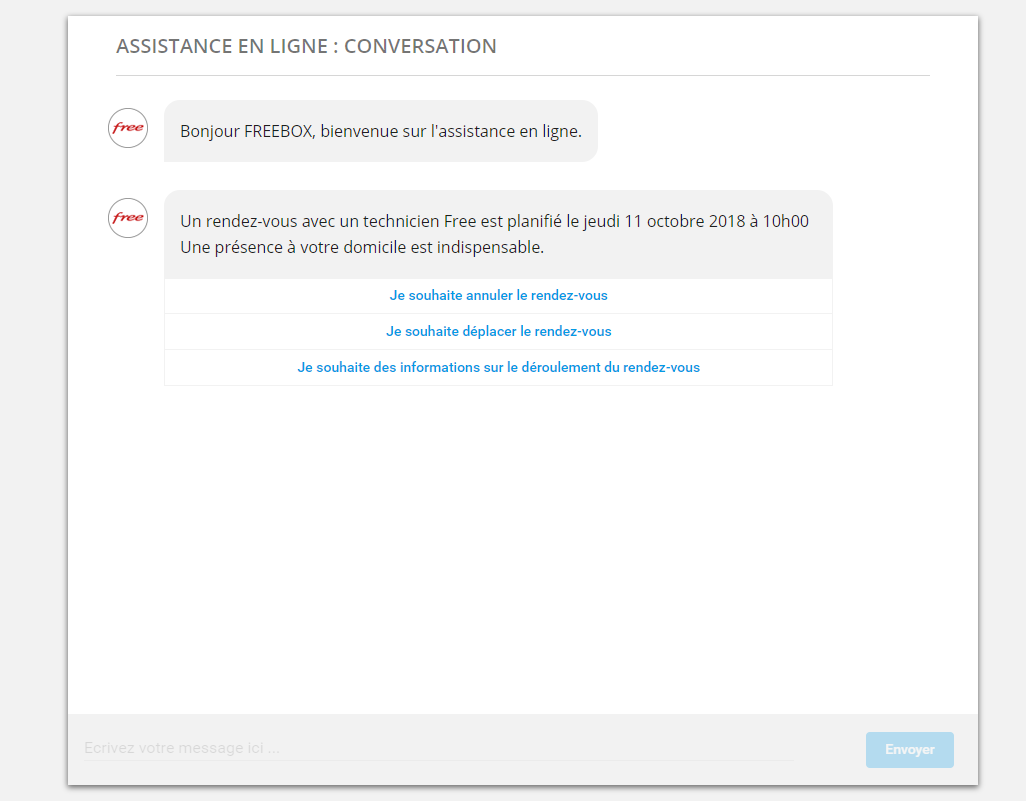Request information on the déroulement du rendez-vous
This screenshot has width=1026, height=801.
[498, 367]
